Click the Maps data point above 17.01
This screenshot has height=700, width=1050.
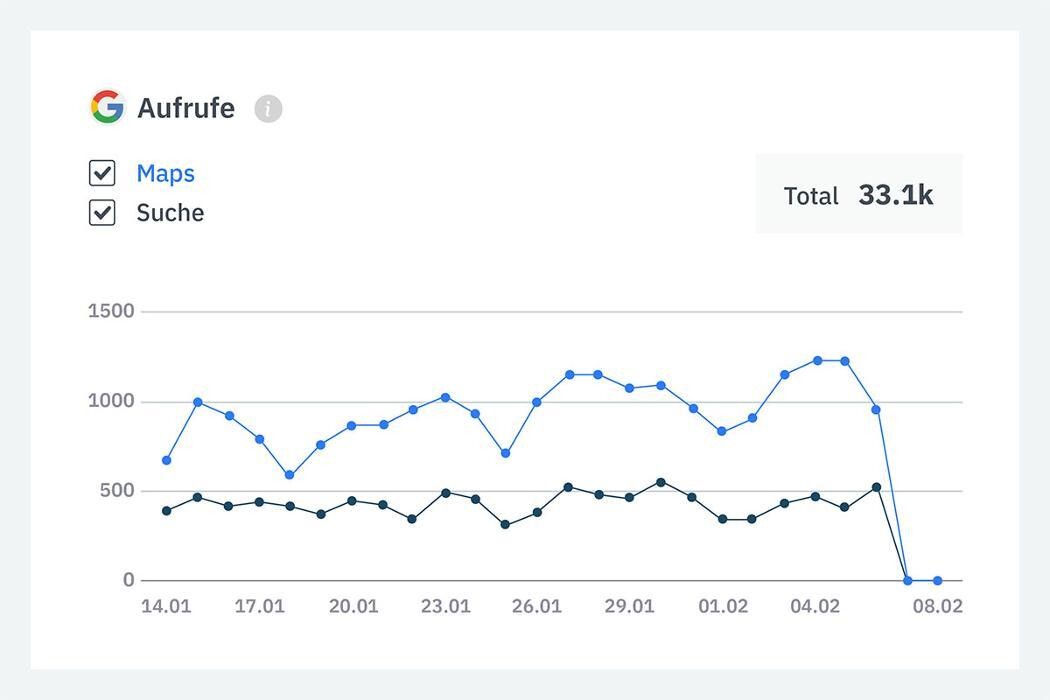tap(259, 439)
